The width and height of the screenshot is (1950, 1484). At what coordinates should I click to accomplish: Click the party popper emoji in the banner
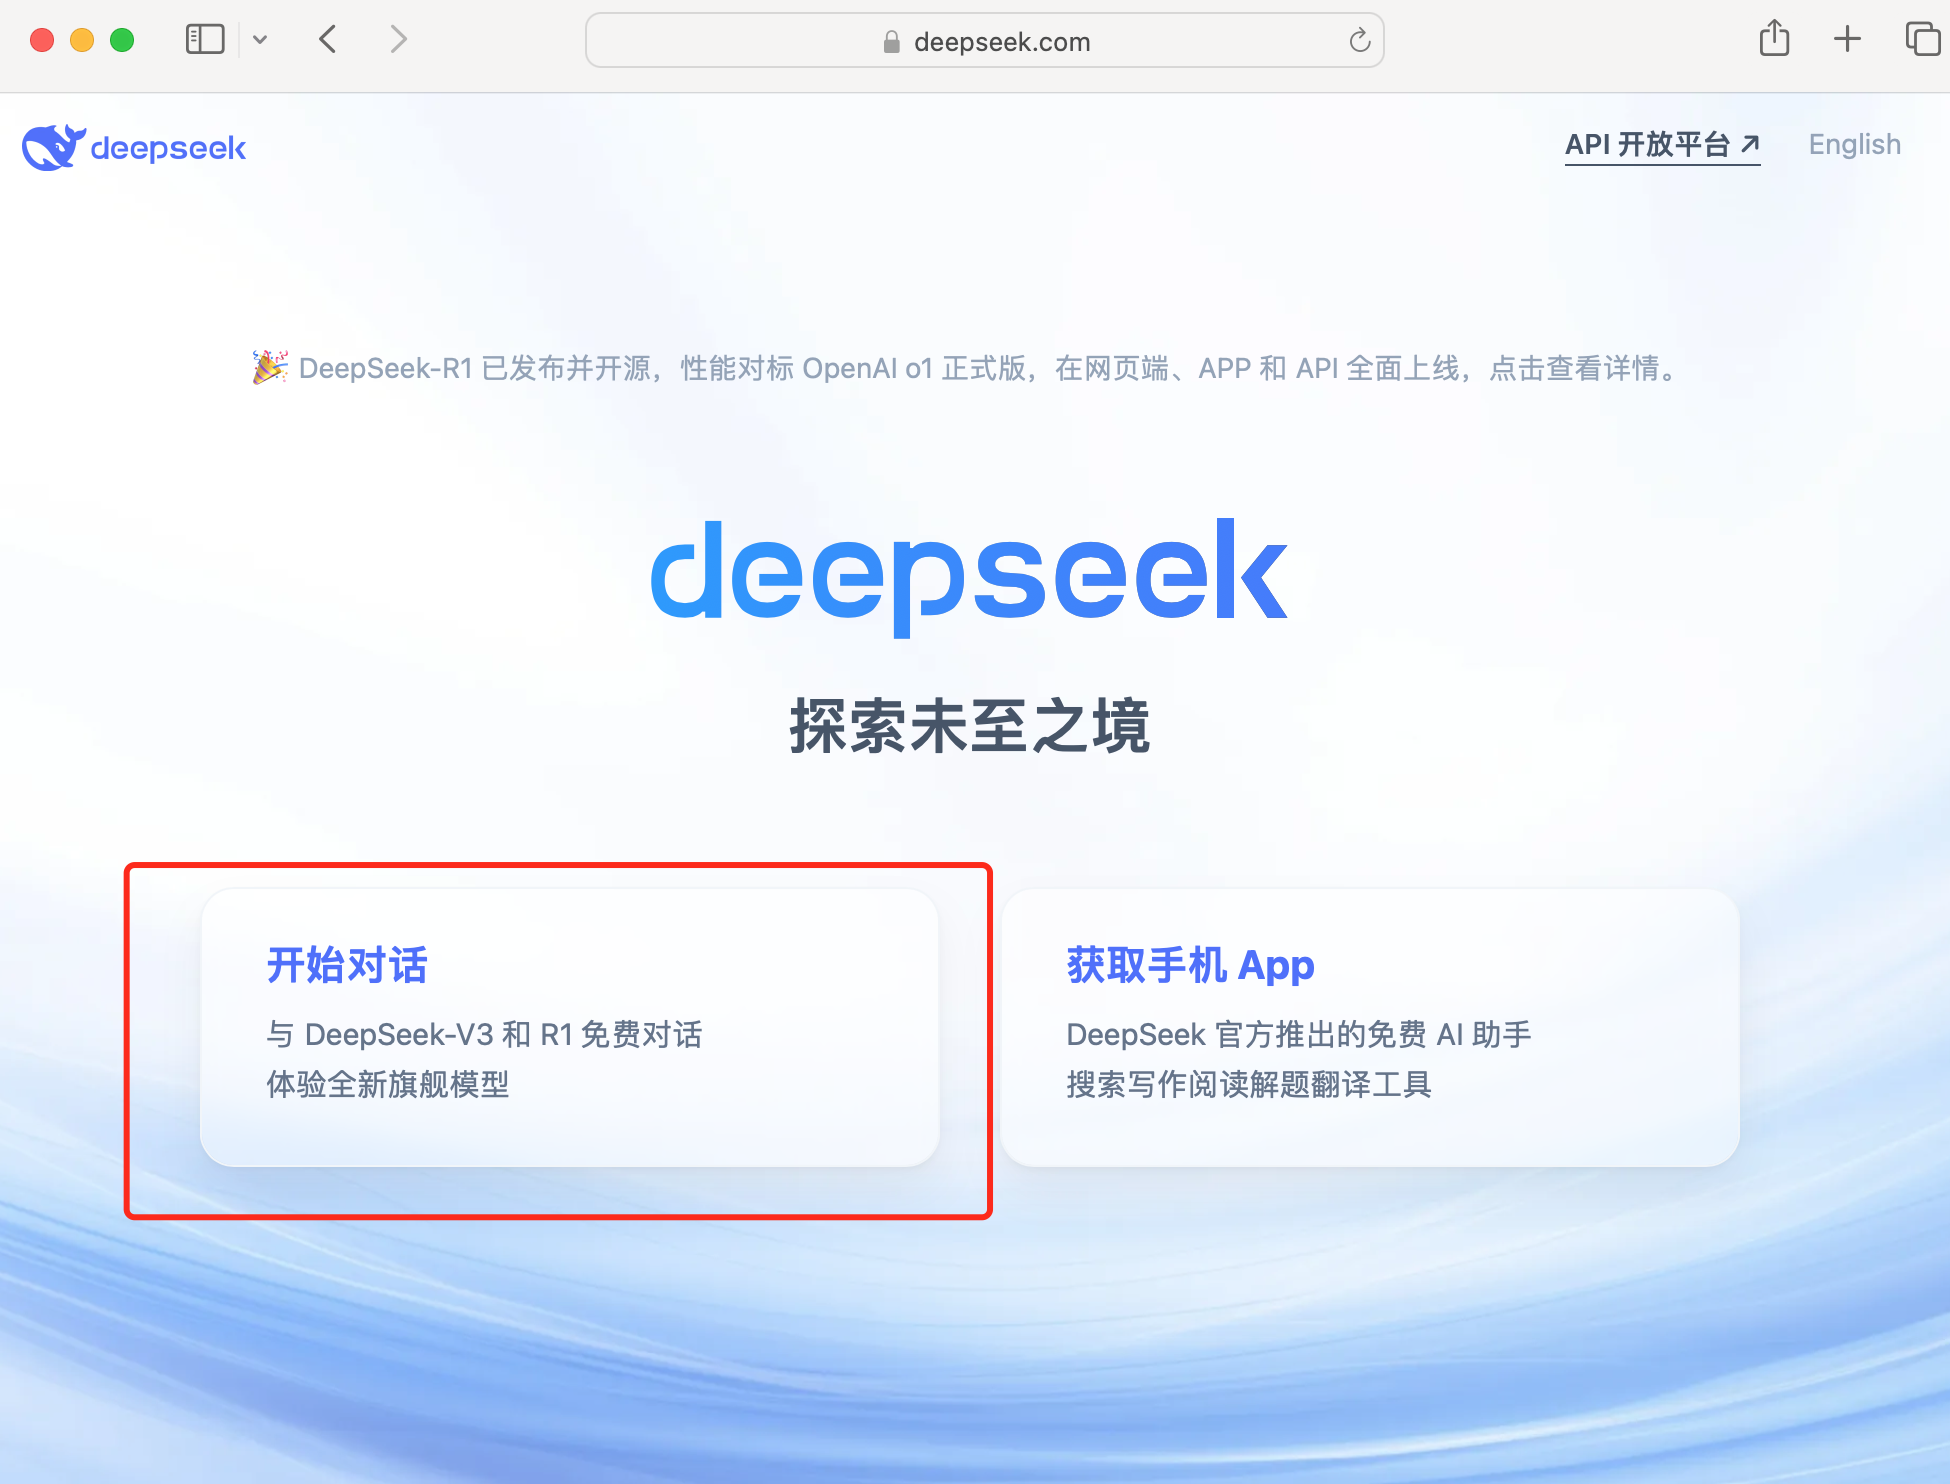click(x=270, y=367)
